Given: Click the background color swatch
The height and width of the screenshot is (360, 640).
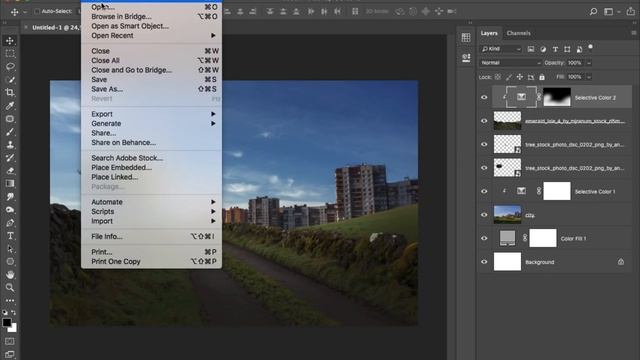Looking at the screenshot, I should tap(14, 329).
